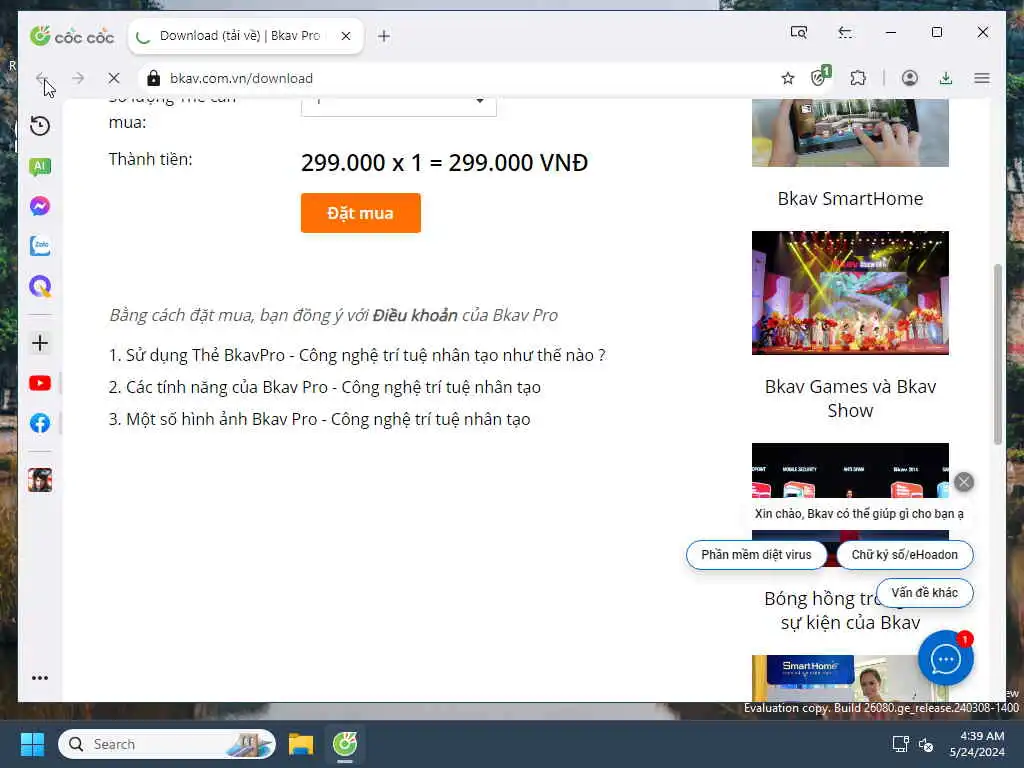
Task: Open the ad-block shield icon
Action: click(x=820, y=77)
